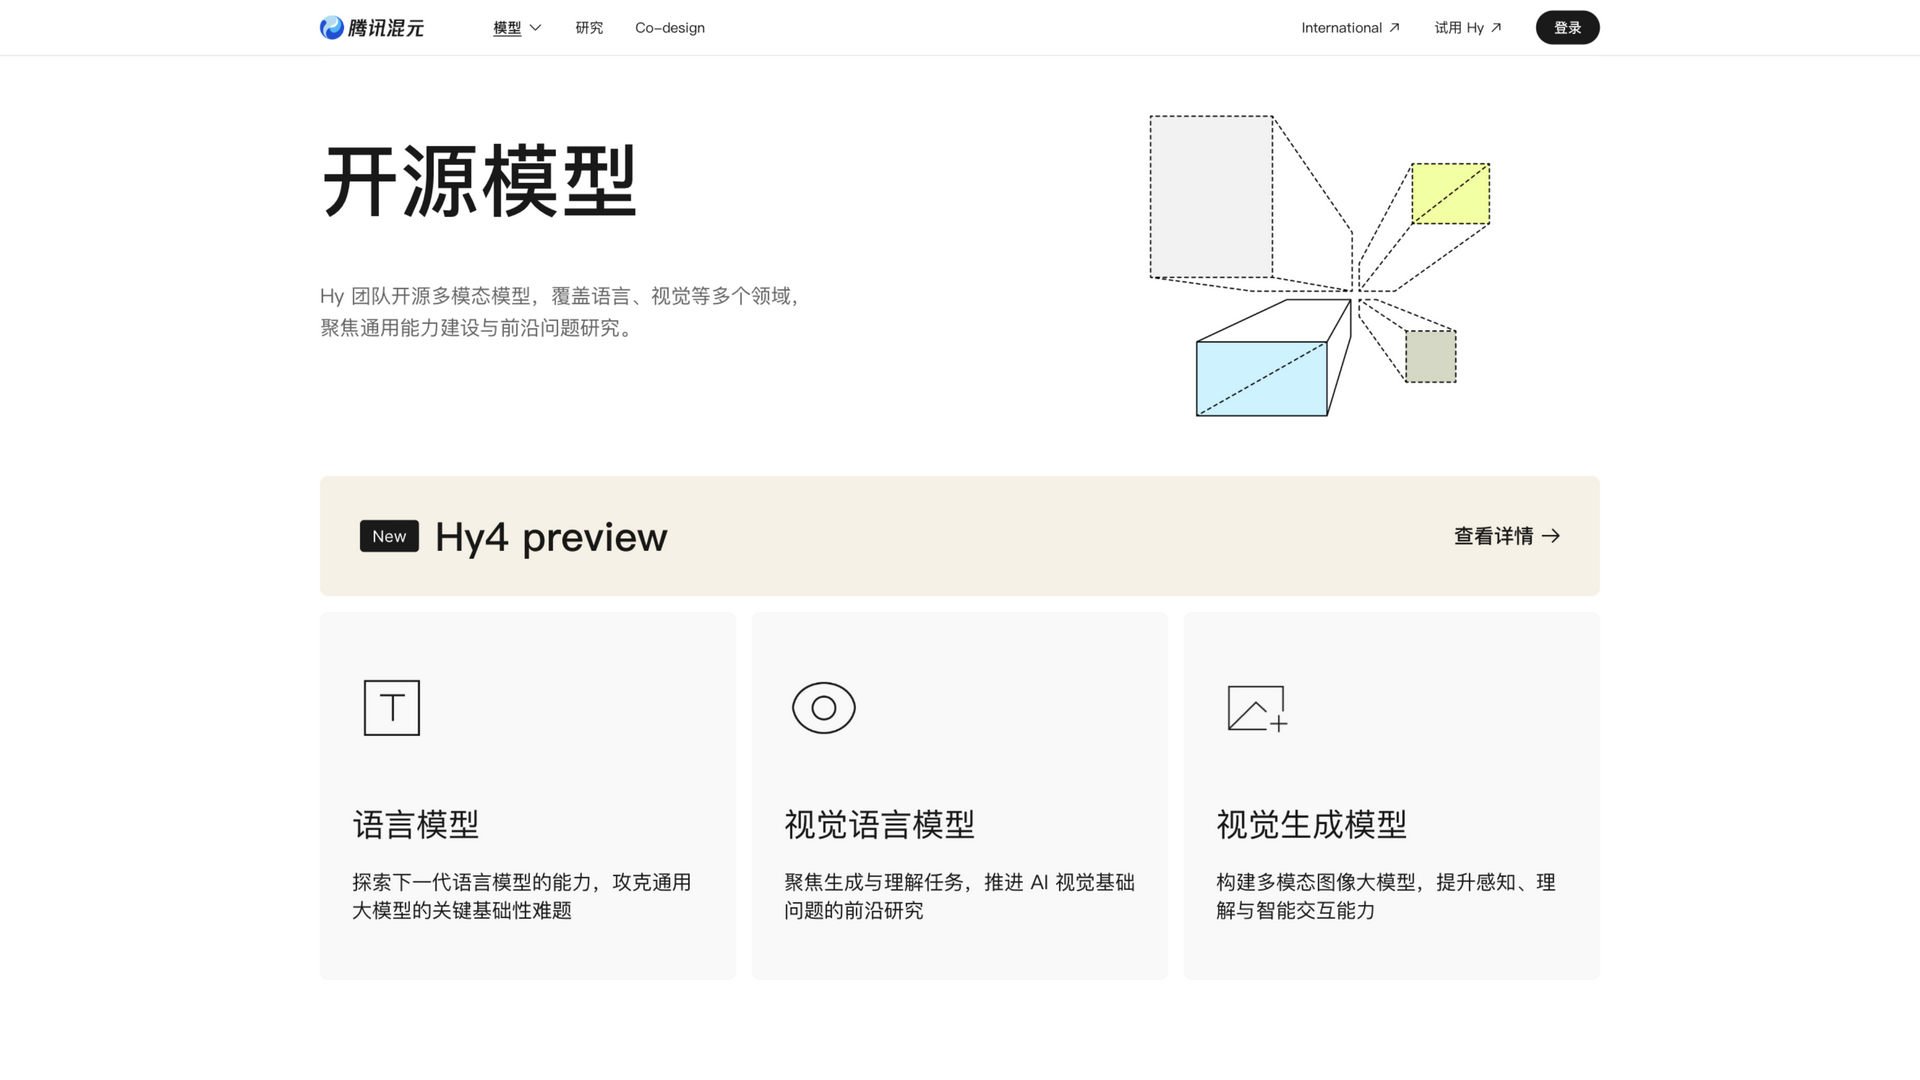Viewport: 1920px width, 1080px height.
Task: Open the Hy4 preview banner title
Action: [551, 537]
